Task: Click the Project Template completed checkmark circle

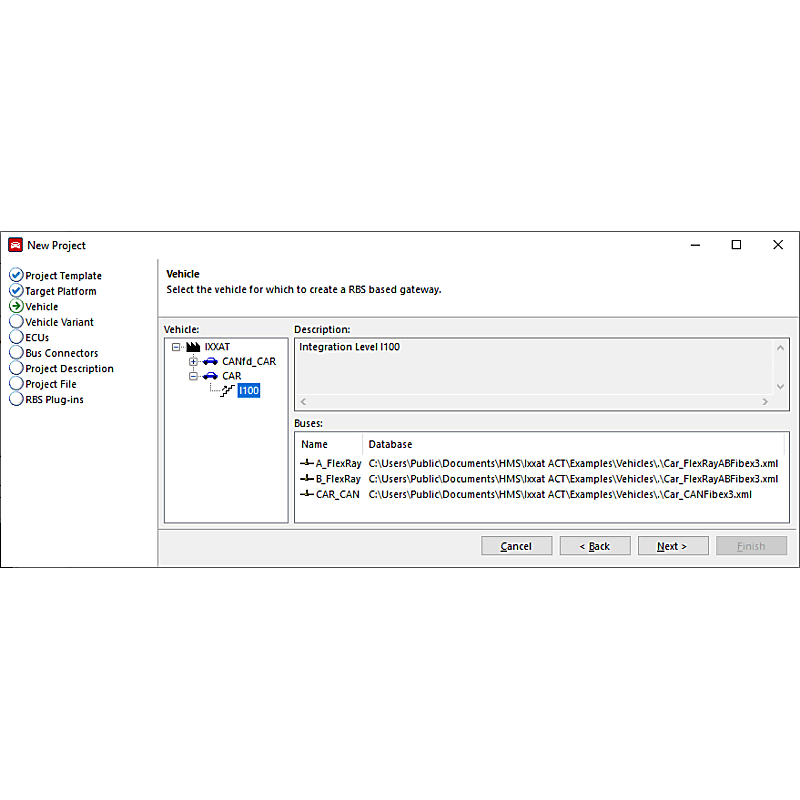Action: pos(16,275)
